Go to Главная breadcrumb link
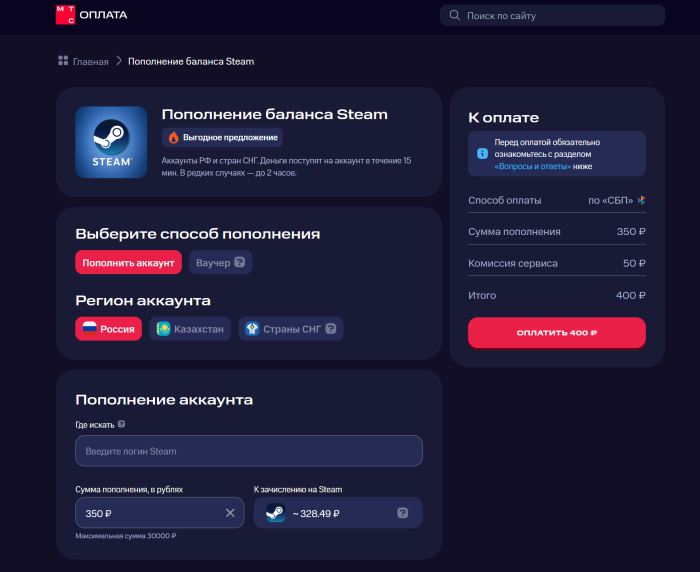Viewport: 700px width, 572px height. click(x=90, y=61)
